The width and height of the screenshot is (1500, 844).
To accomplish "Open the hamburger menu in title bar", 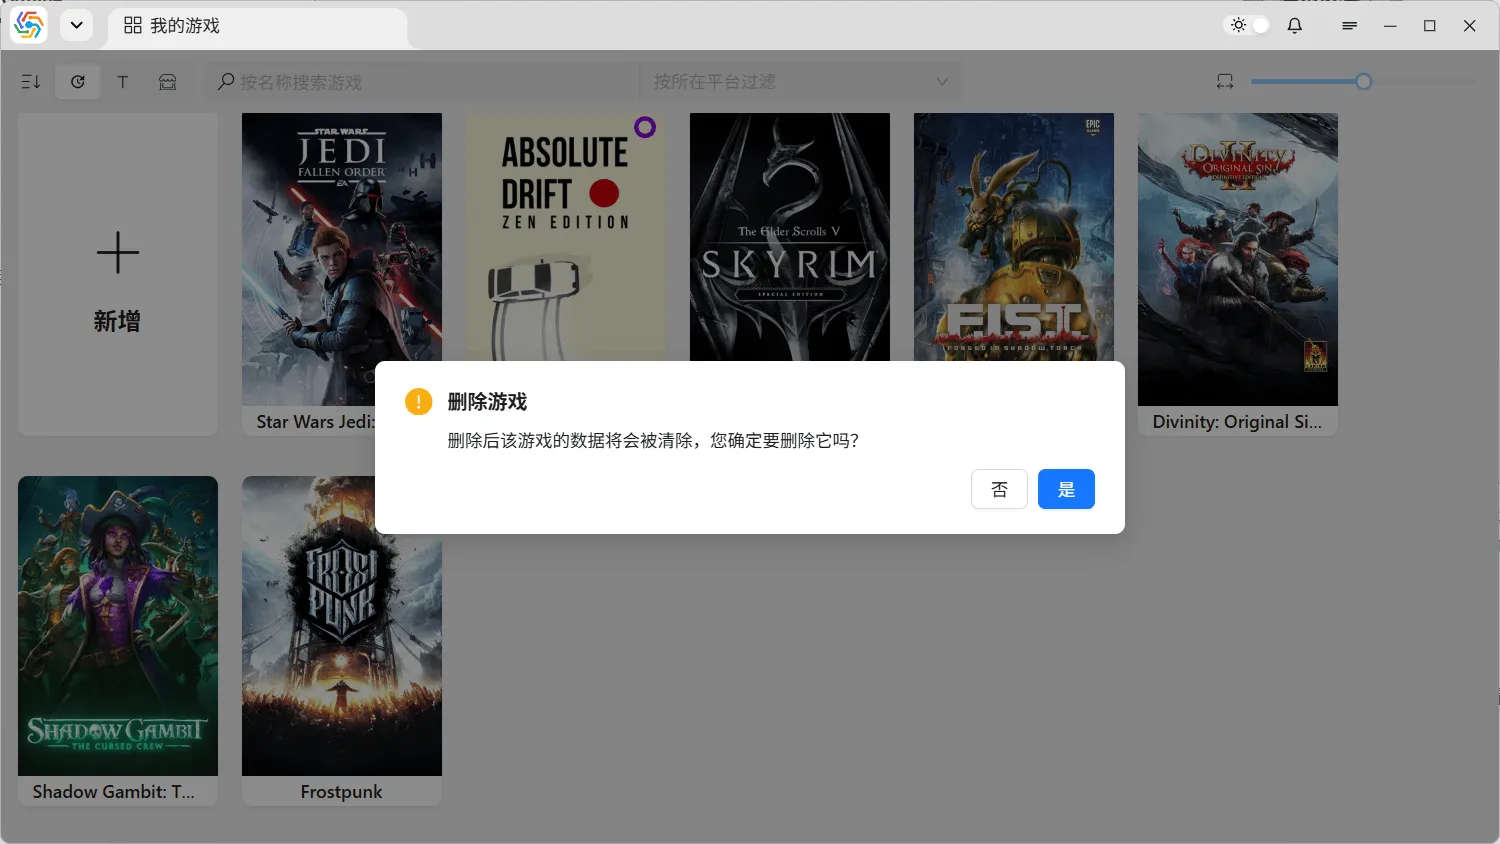I will click(1349, 26).
